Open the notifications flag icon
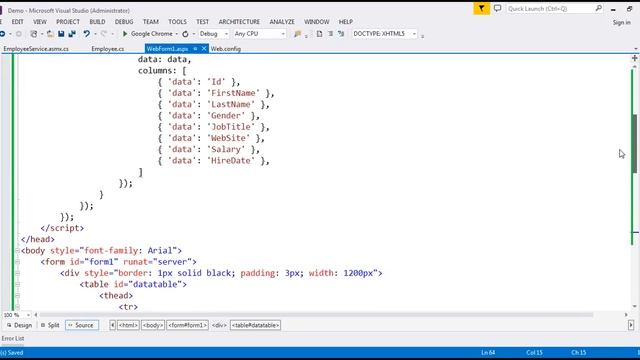The width and height of the screenshot is (640, 360). (x=482, y=8)
